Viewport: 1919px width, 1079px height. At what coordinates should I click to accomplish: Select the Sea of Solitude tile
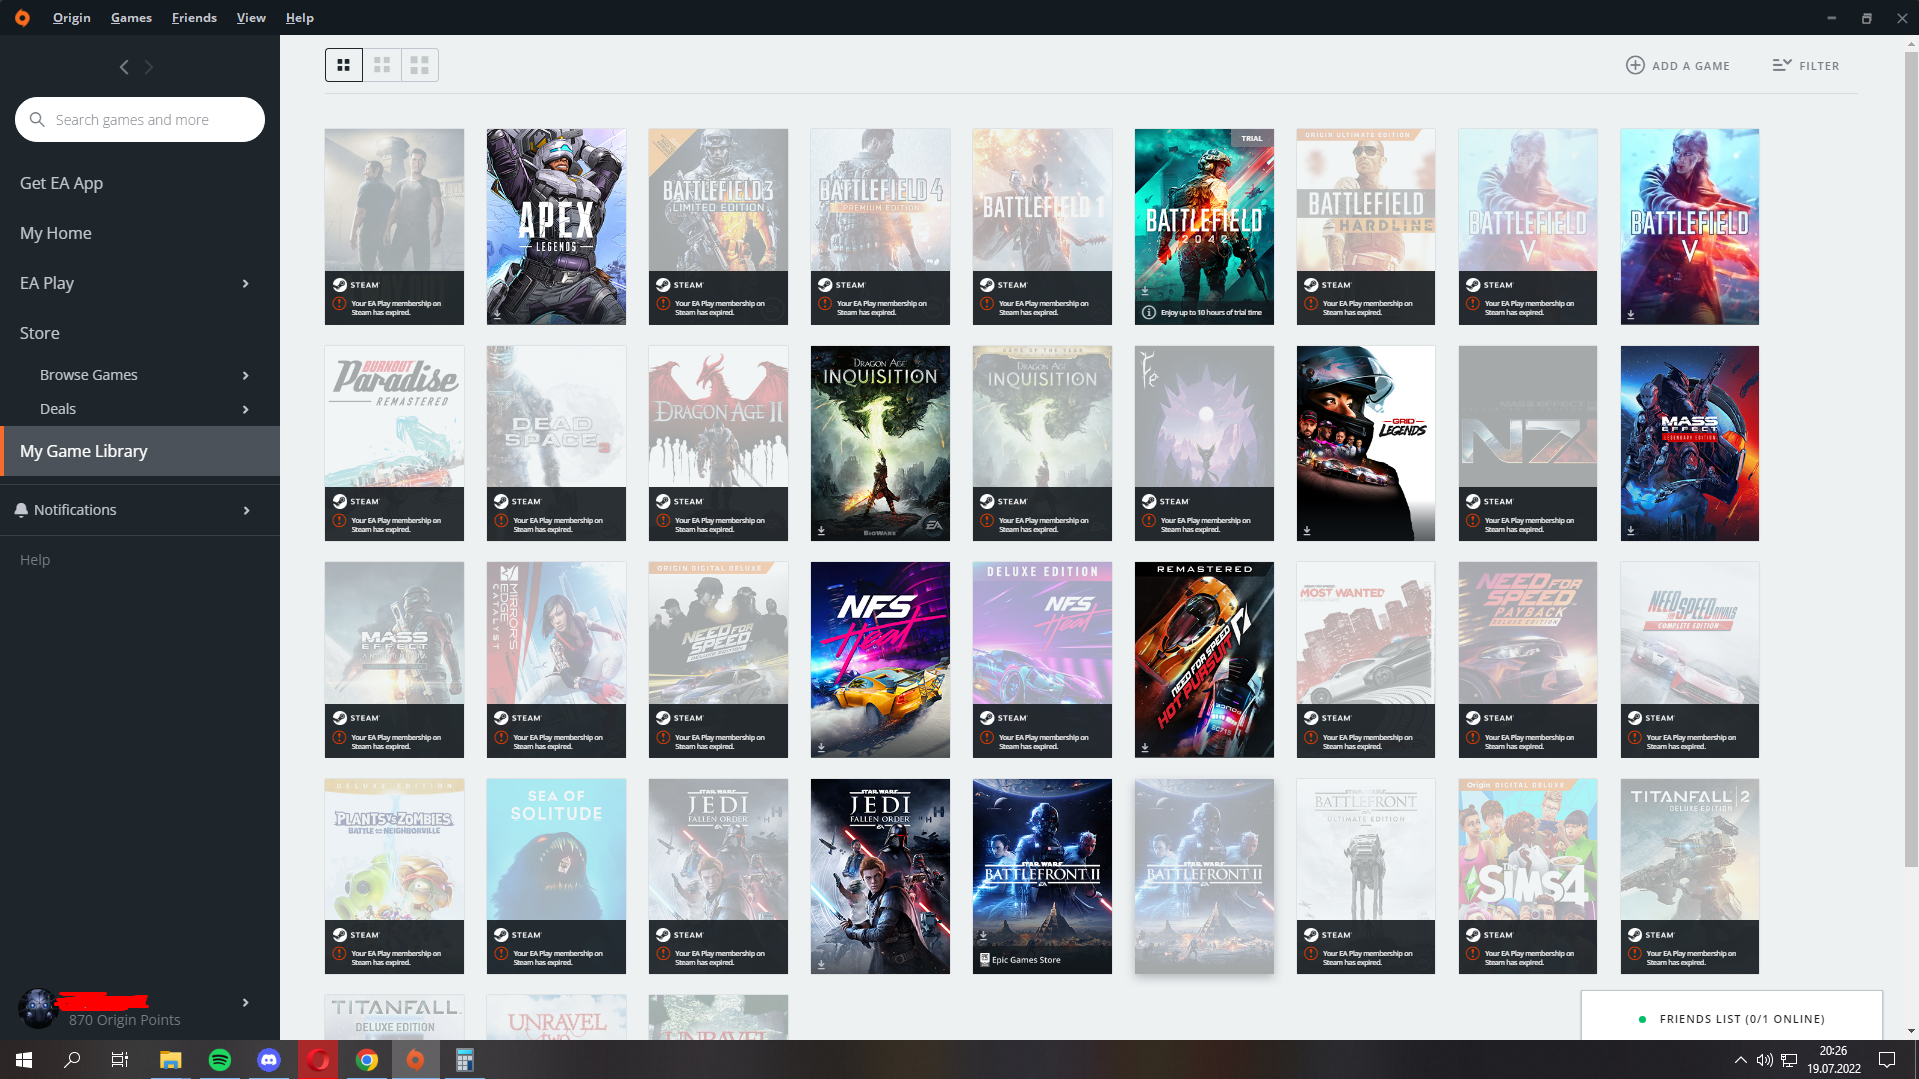(556, 876)
